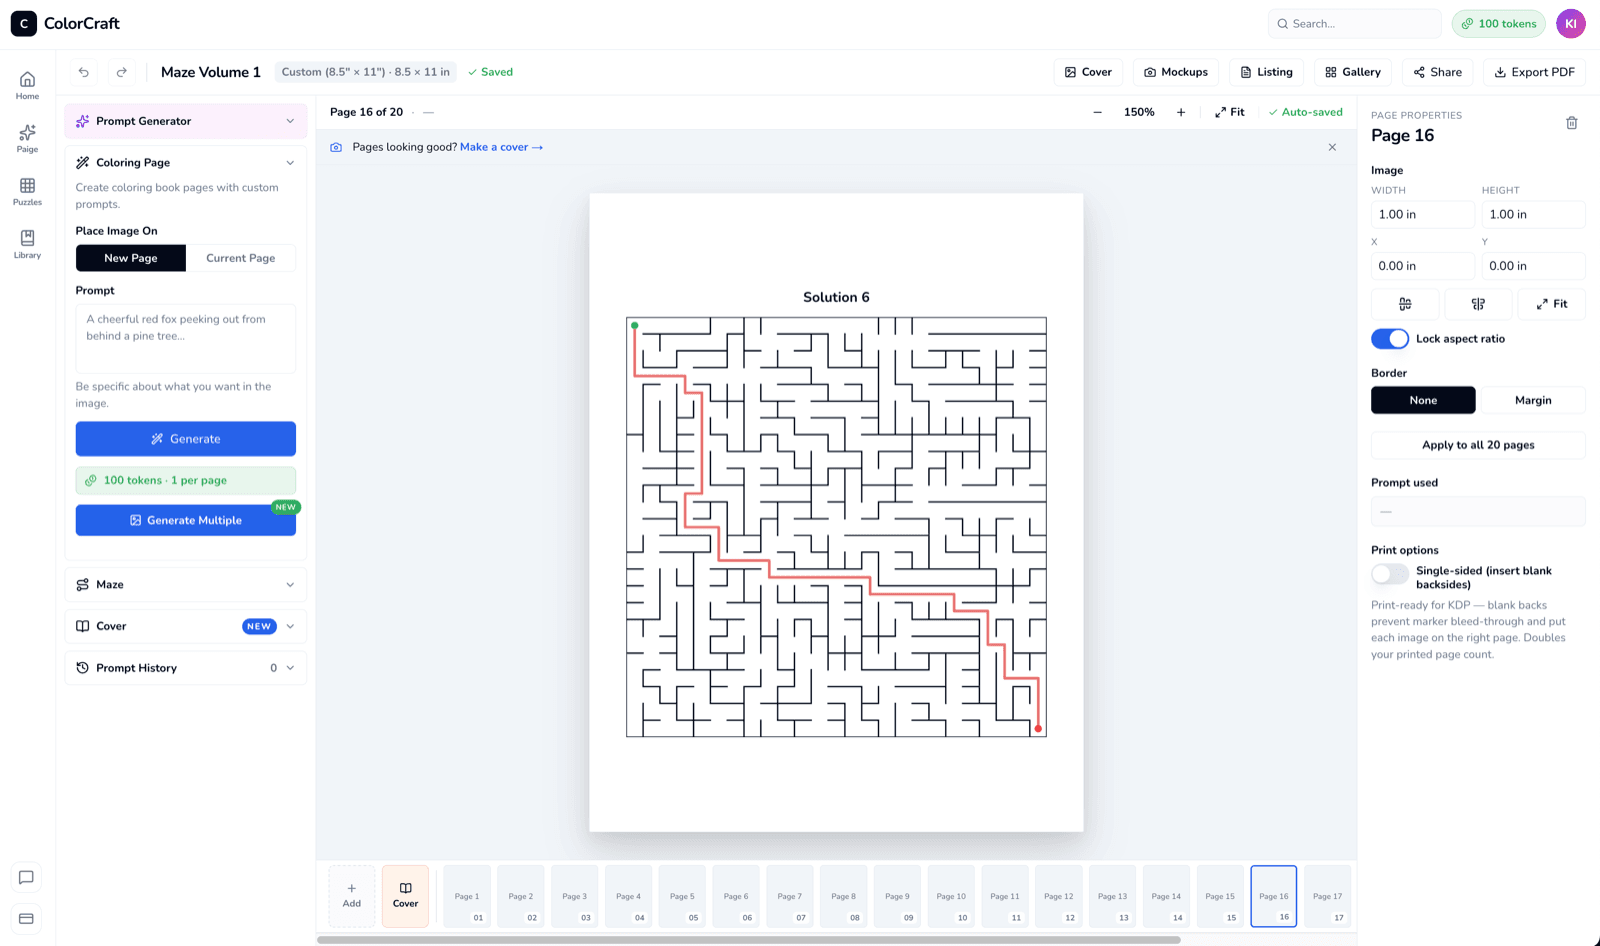Select Page 17 thumbnail
This screenshot has height=946, width=1600.
coord(1328,896)
